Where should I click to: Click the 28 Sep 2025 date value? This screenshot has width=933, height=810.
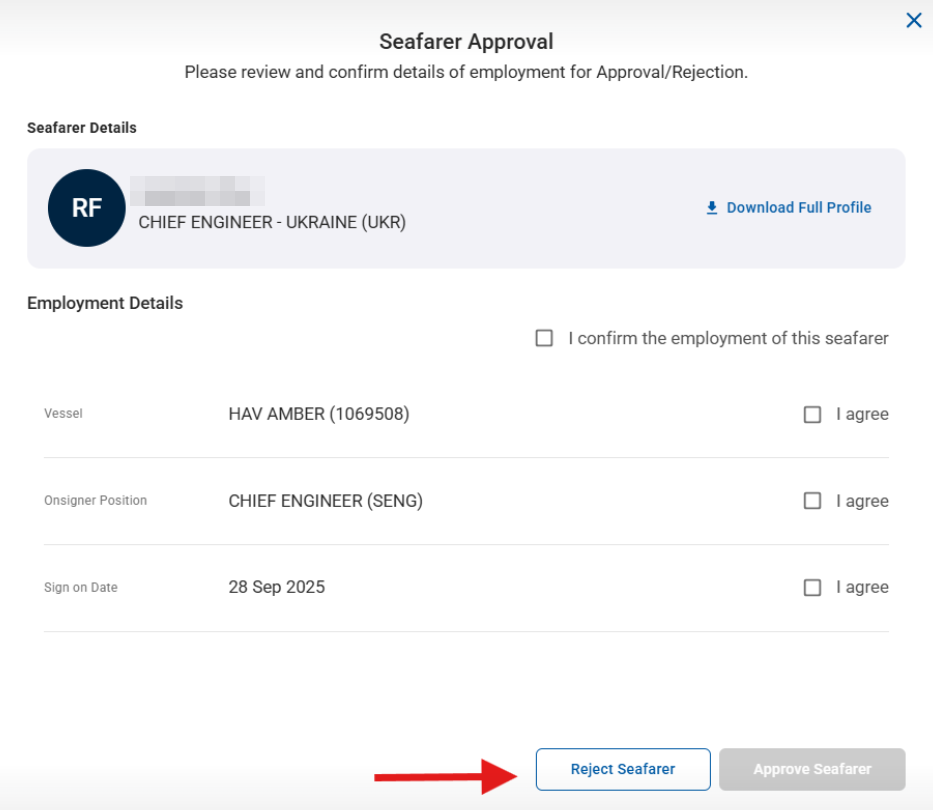coord(276,588)
